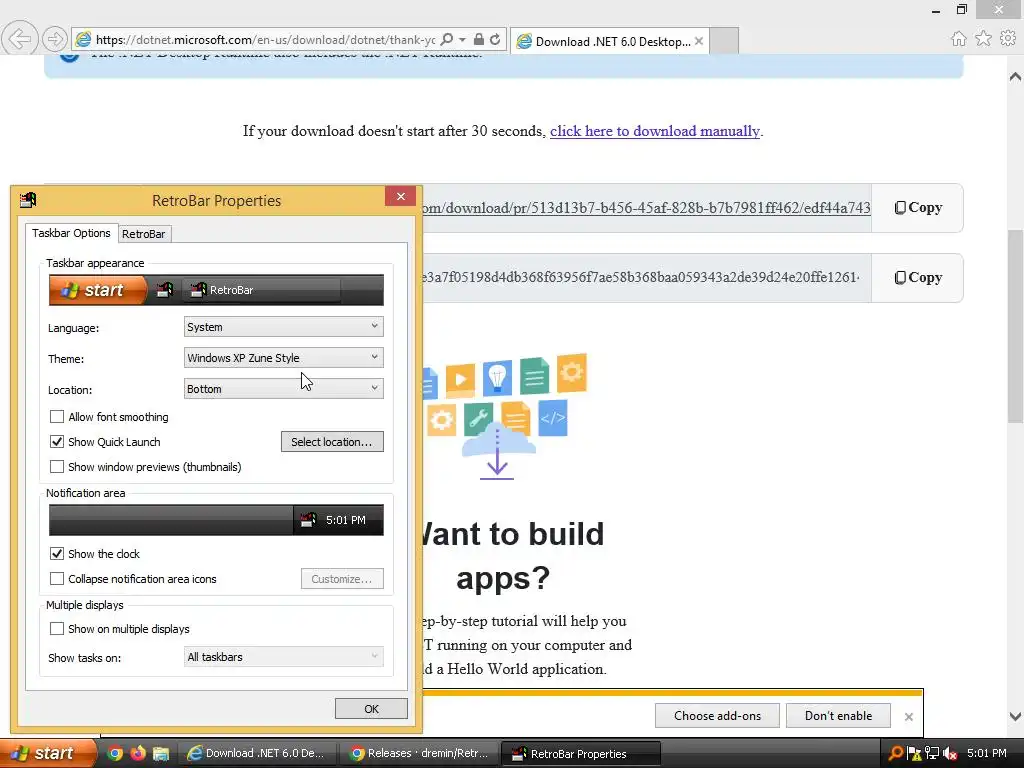
Task: Go back in Internet Explorer
Action: click(x=18, y=39)
